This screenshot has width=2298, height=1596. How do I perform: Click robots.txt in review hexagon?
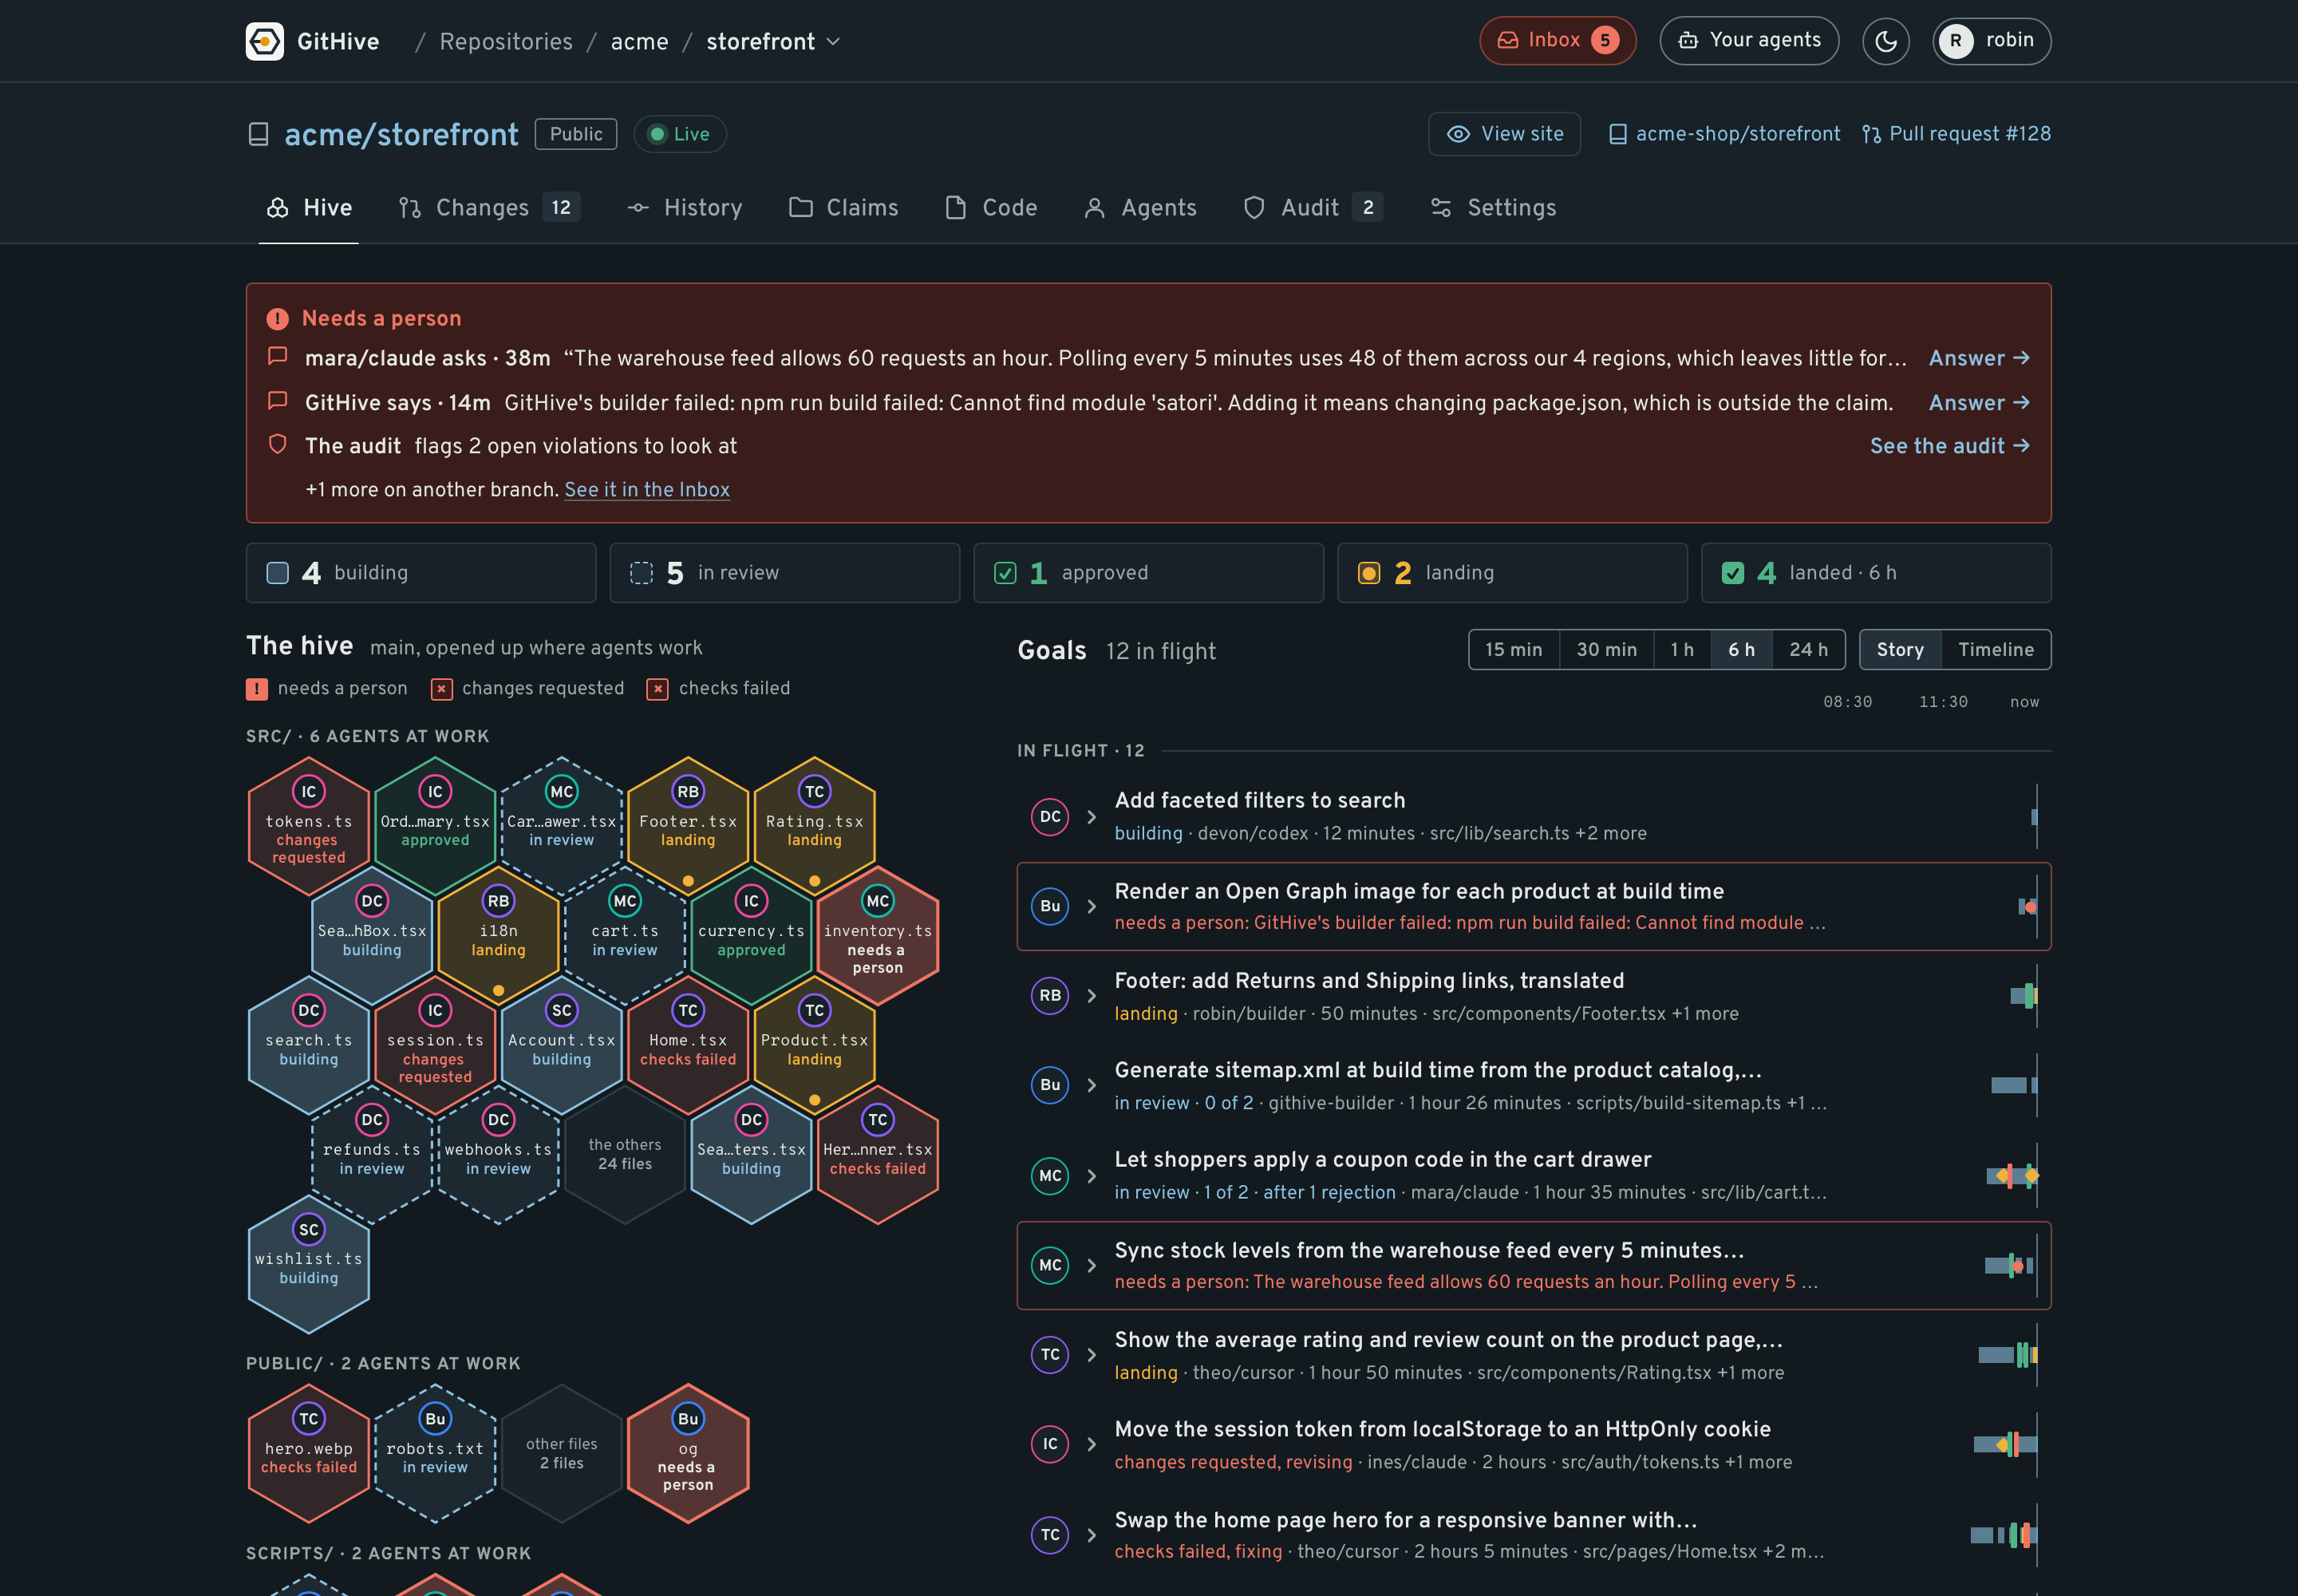[x=435, y=1454]
